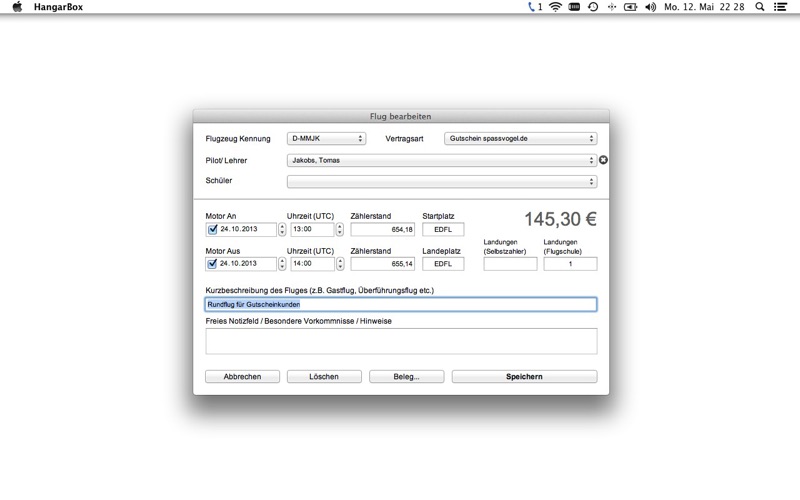Click the Landeplatz field EDFL

[x=443, y=264]
